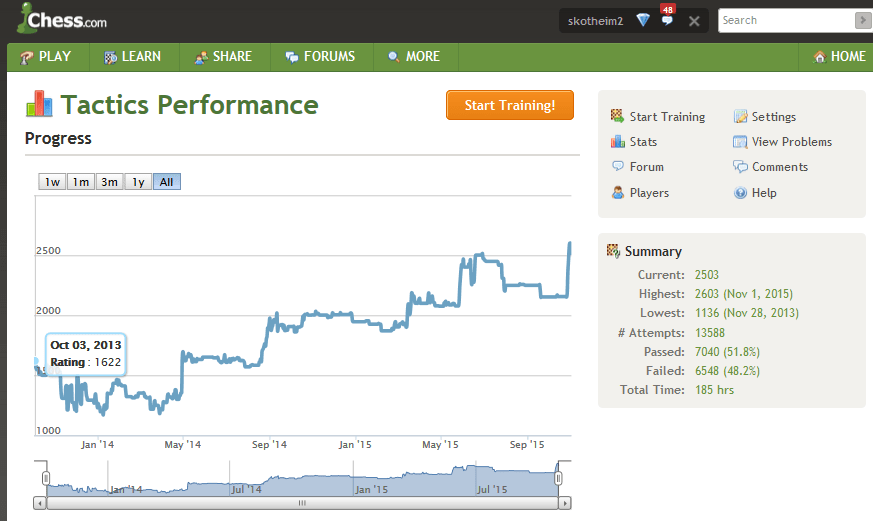Click the Sep '15 x-axis label
Screen dimensions: 873x521
pyautogui.click(x=527, y=445)
